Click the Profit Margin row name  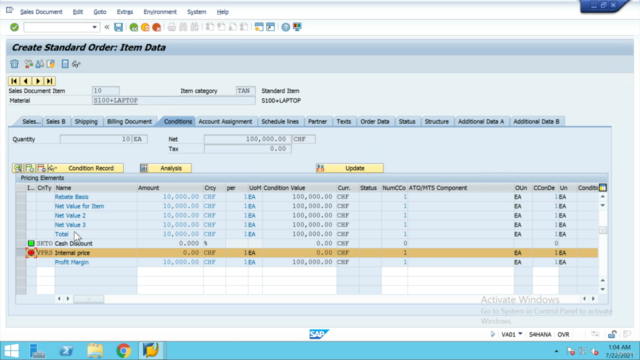pyautogui.click(x=71, y=262)
